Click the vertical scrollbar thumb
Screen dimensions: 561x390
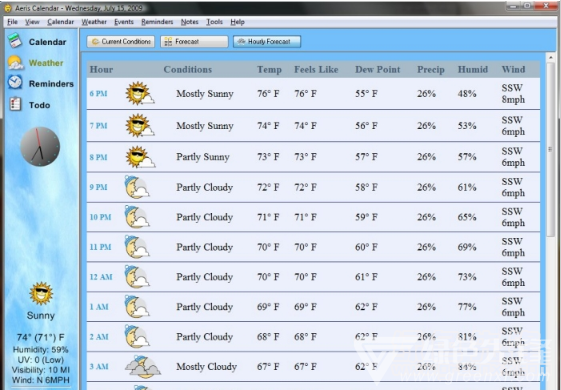(x=550, y=149)
